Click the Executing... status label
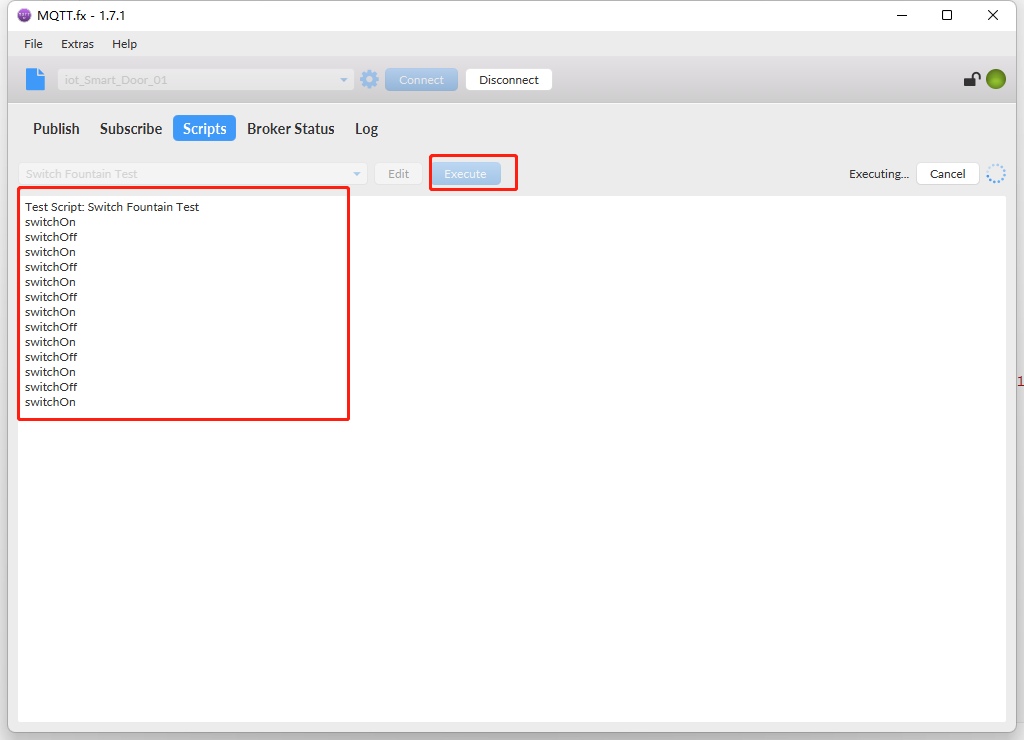1024x740 pixels. click(879, 174)
